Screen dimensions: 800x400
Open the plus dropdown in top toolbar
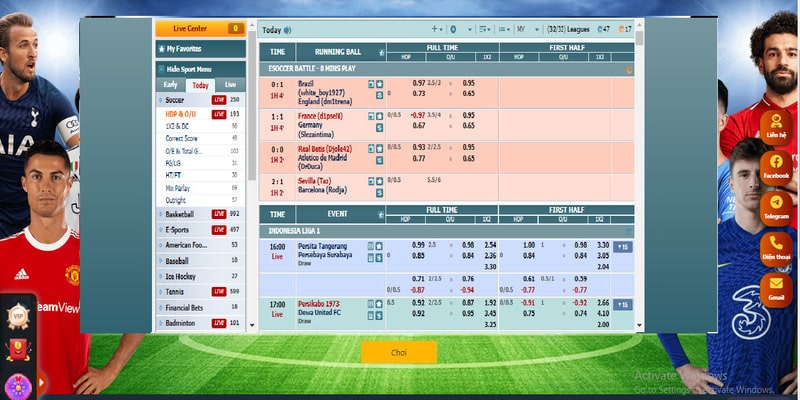click(x=437, y=29)
